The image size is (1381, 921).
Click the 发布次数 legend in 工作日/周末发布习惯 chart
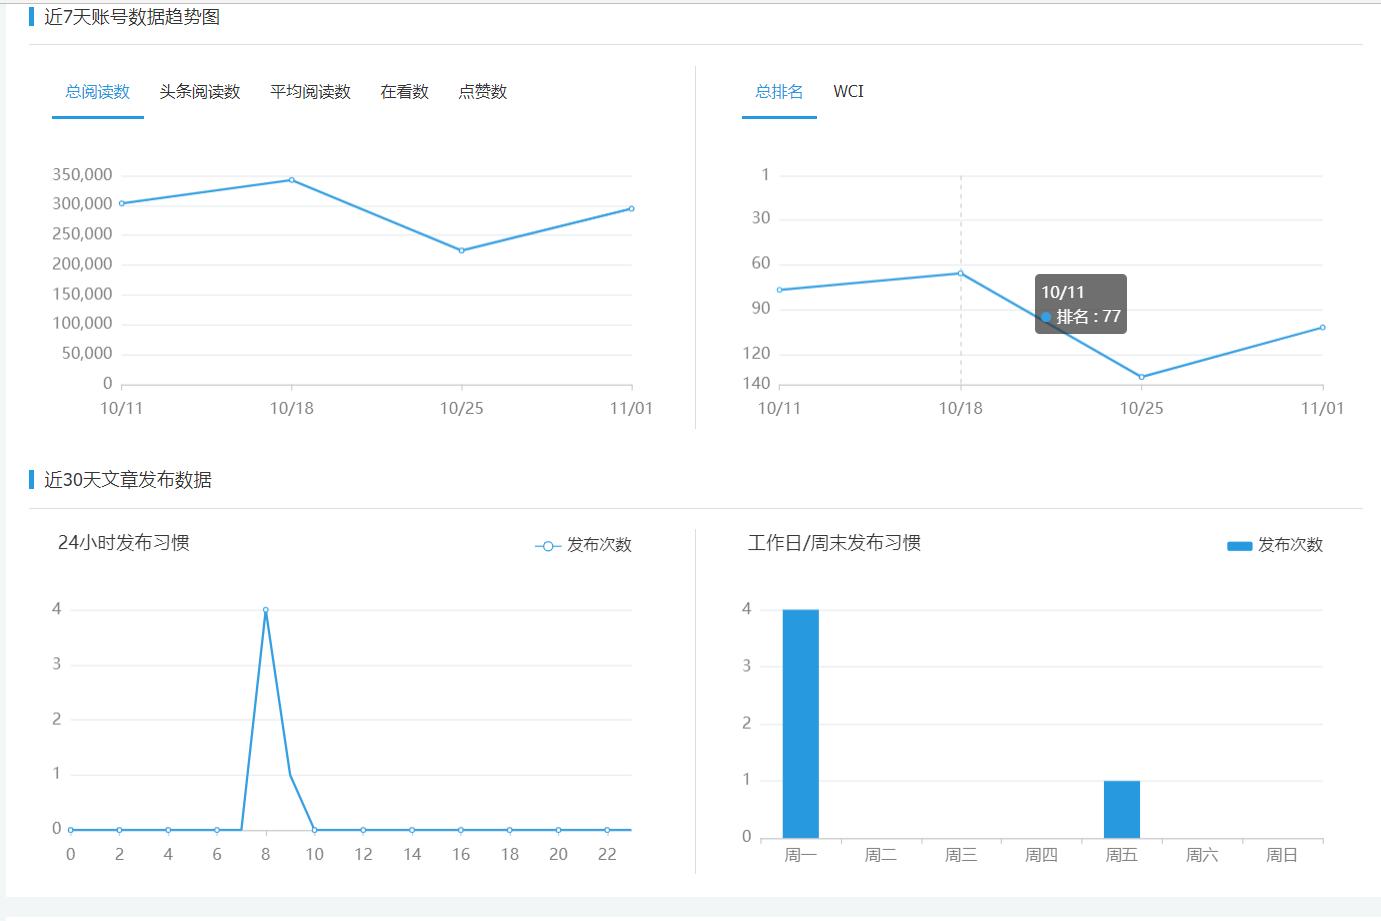pos(1238,545)
